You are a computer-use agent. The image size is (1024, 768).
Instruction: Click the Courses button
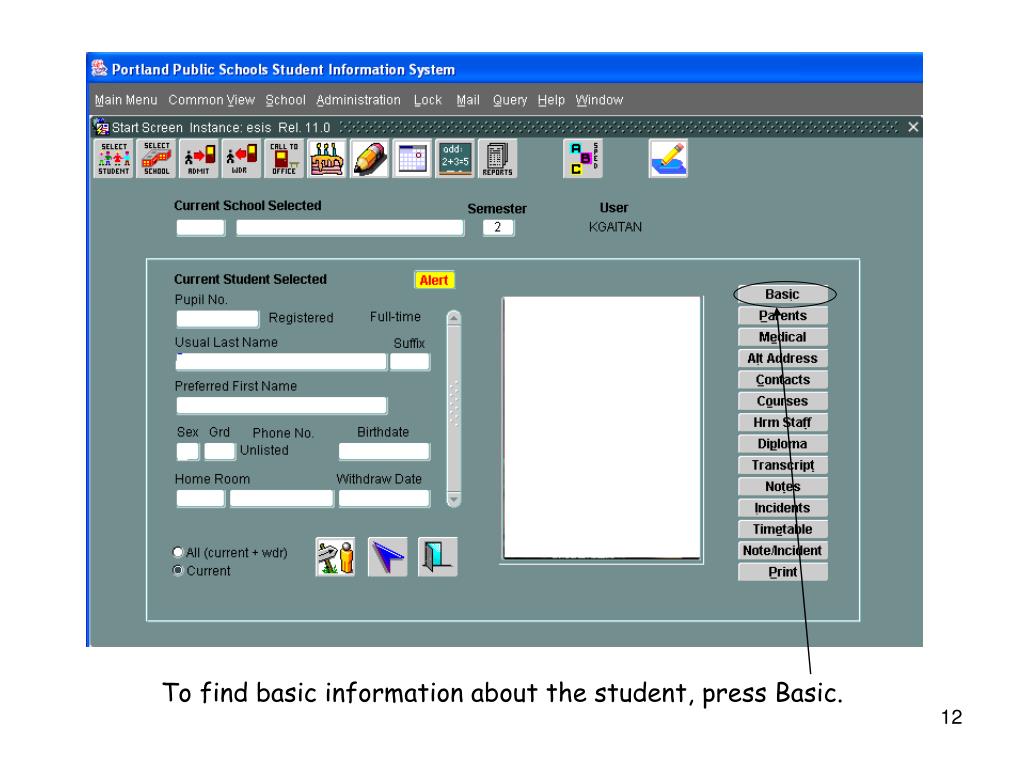(x=782, y=401)
